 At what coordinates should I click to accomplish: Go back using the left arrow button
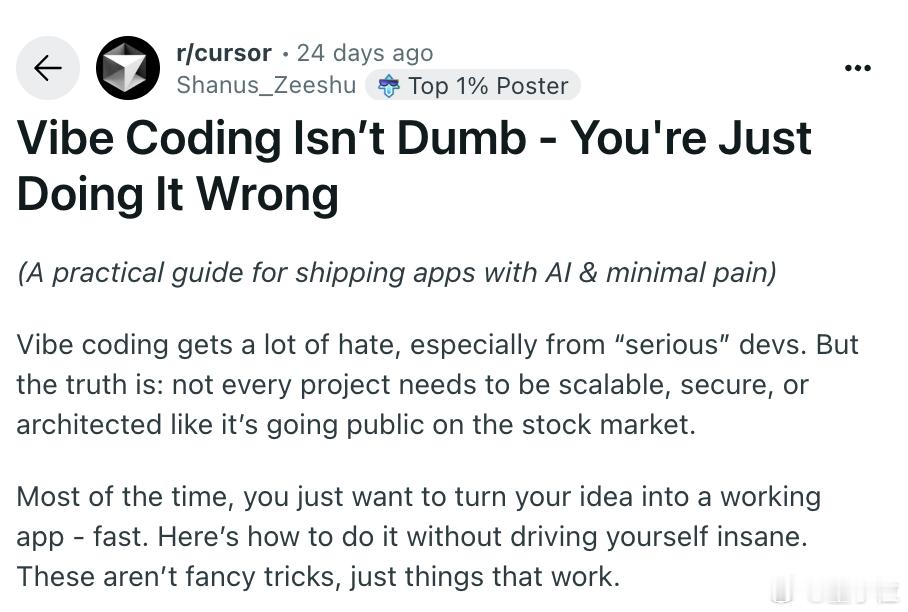point(47,68)
